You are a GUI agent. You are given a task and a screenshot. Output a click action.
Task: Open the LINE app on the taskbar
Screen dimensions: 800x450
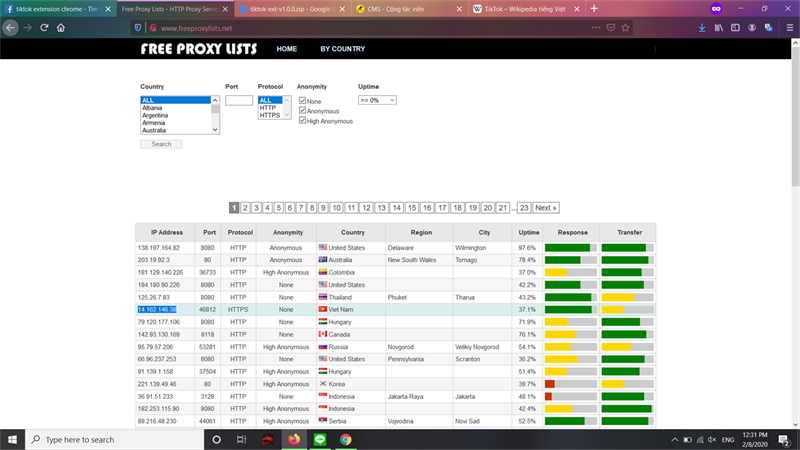tap(320, 439)
